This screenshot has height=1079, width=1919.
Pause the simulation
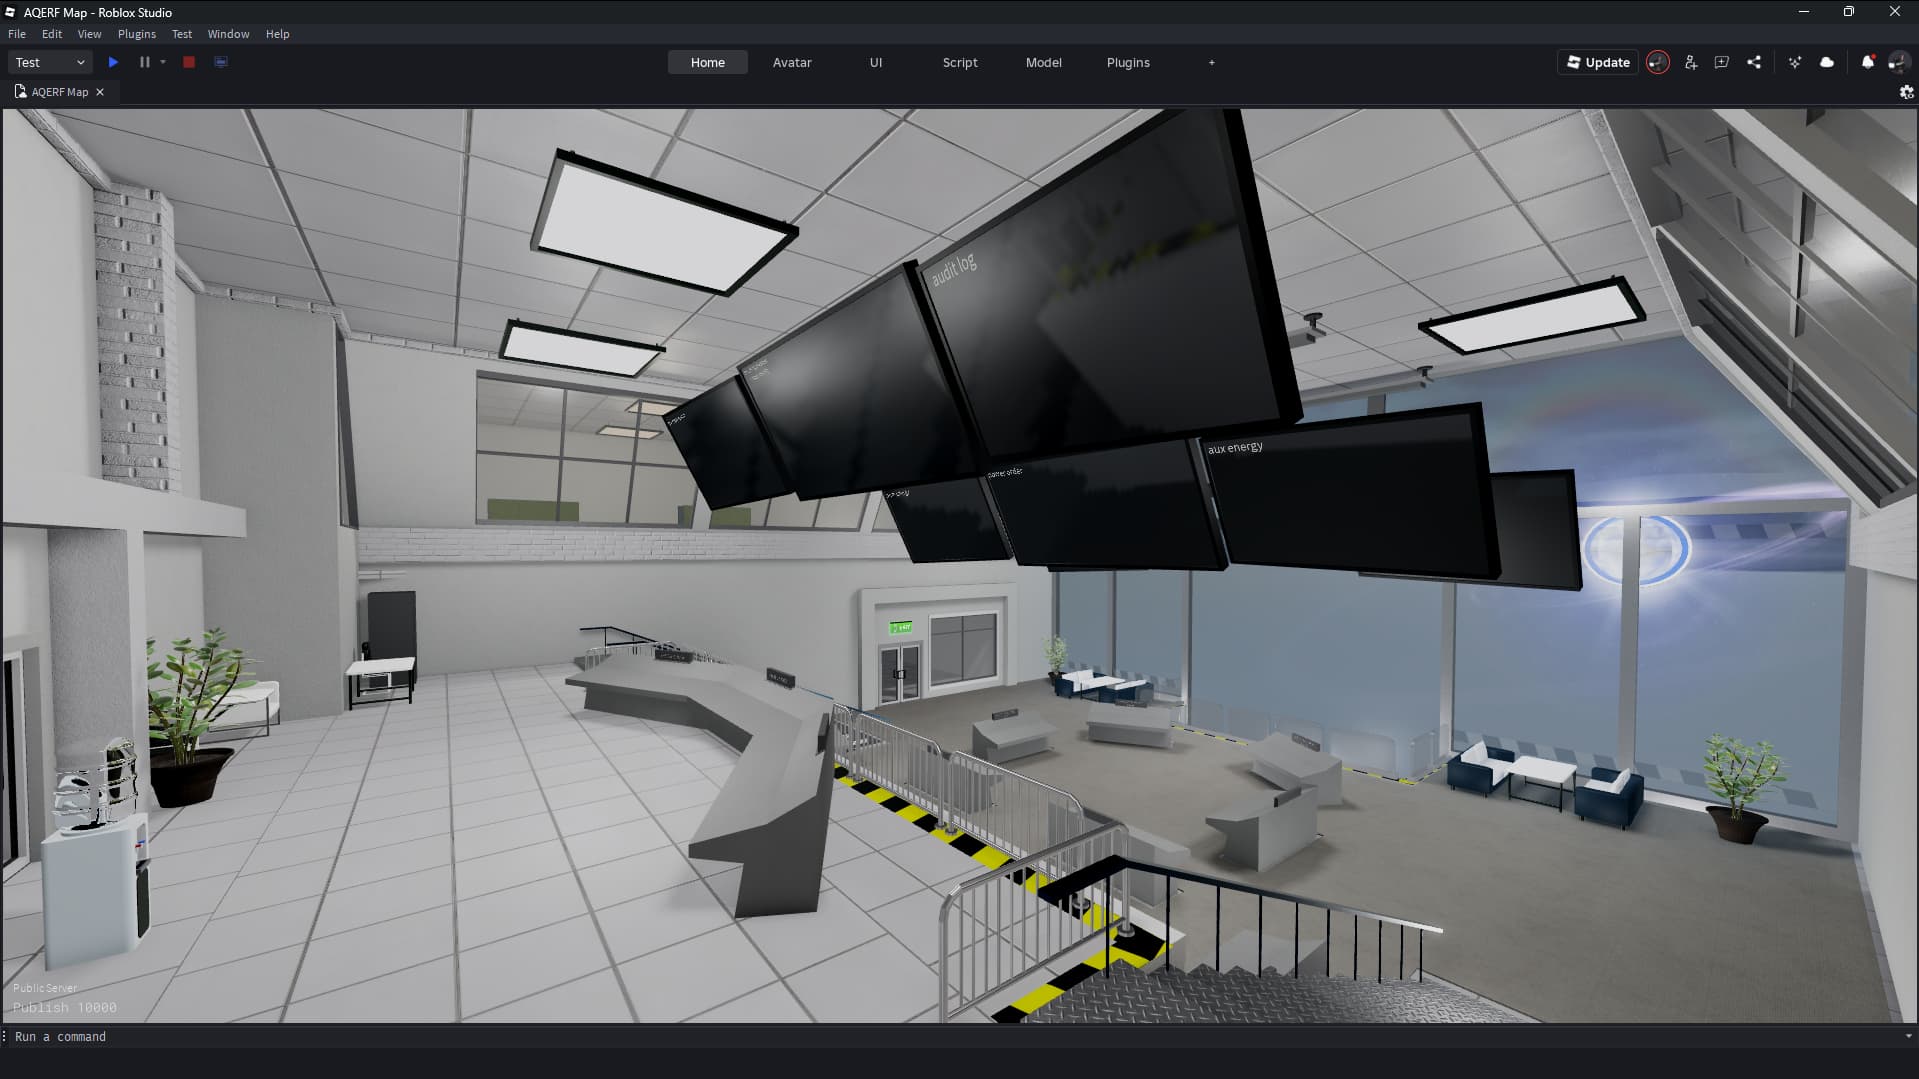(144, 62)
